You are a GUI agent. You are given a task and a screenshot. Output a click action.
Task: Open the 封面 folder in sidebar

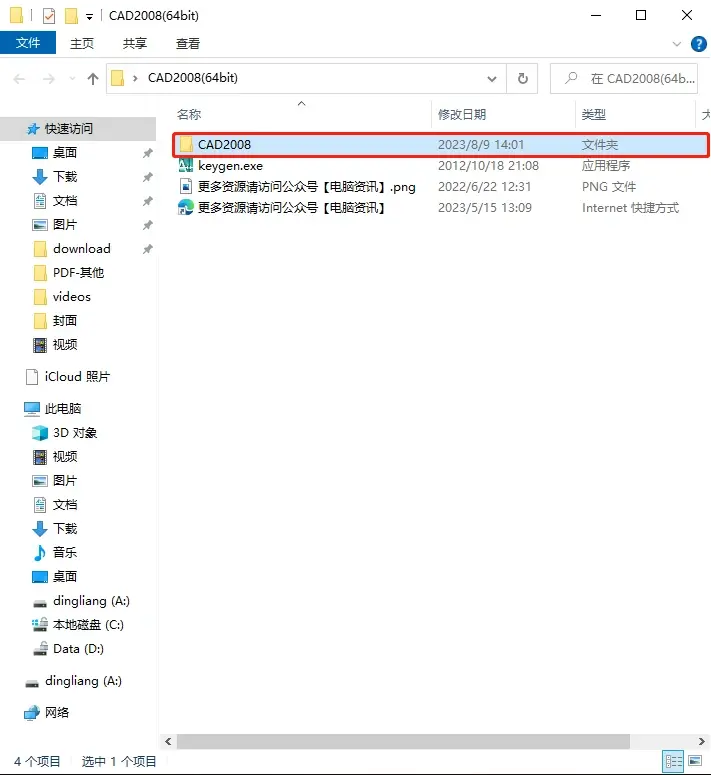(x=65, y=321)
